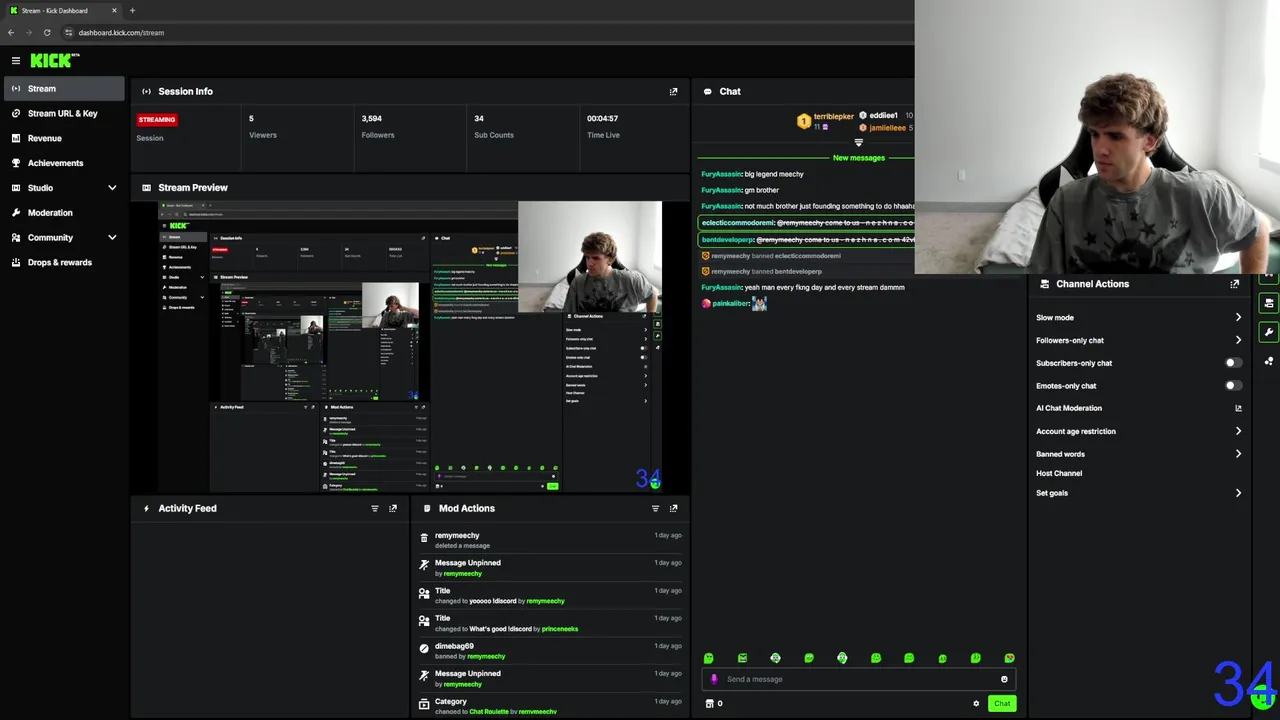Toggle Emotes-only chat switch
This screenshot has height=720, width=1280.
[x=1234, y=386]
